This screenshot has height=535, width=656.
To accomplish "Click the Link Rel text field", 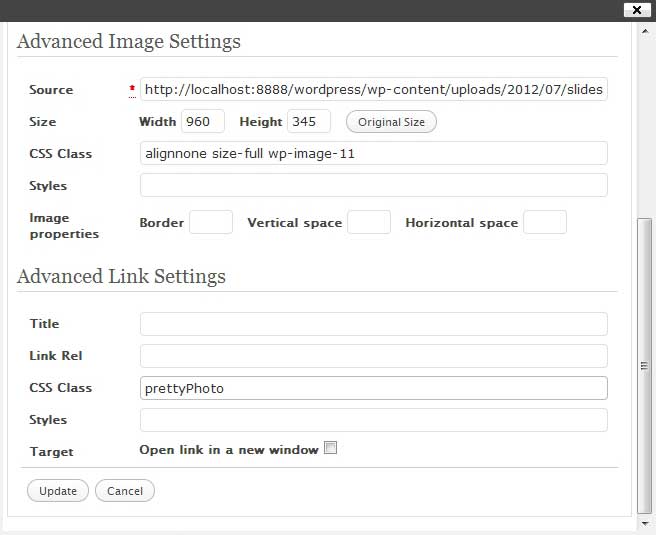I will point(373,356).
